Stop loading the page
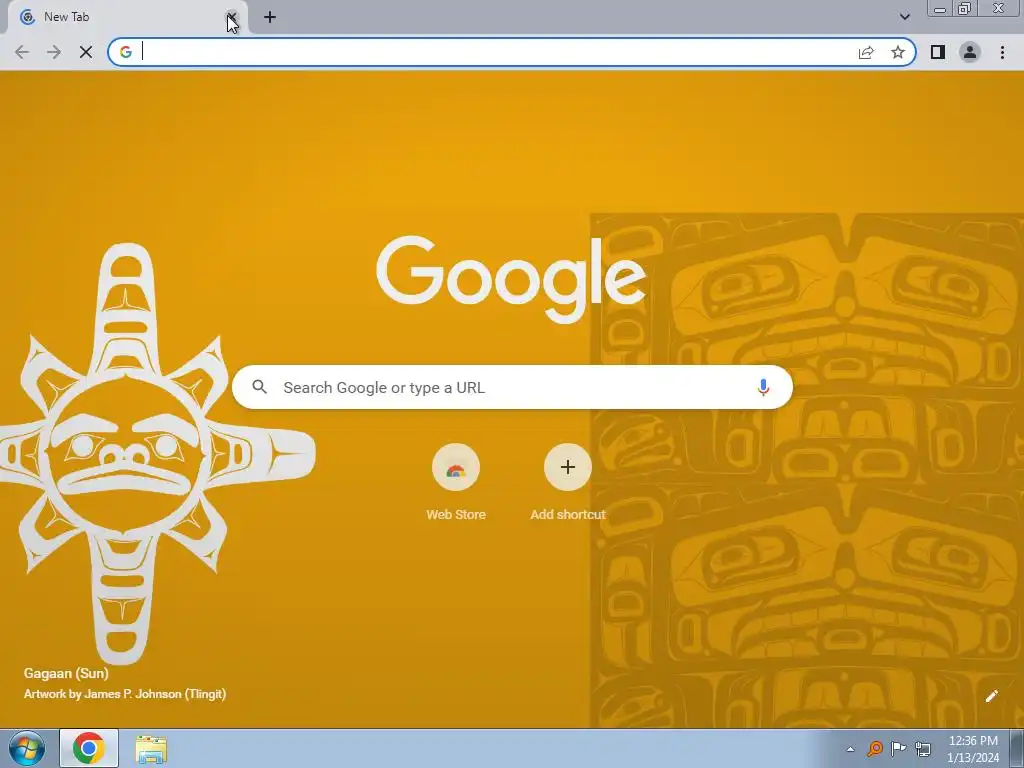Viewport: 1024px width, 768px height. pyautogui.click(x=86, y=52)
